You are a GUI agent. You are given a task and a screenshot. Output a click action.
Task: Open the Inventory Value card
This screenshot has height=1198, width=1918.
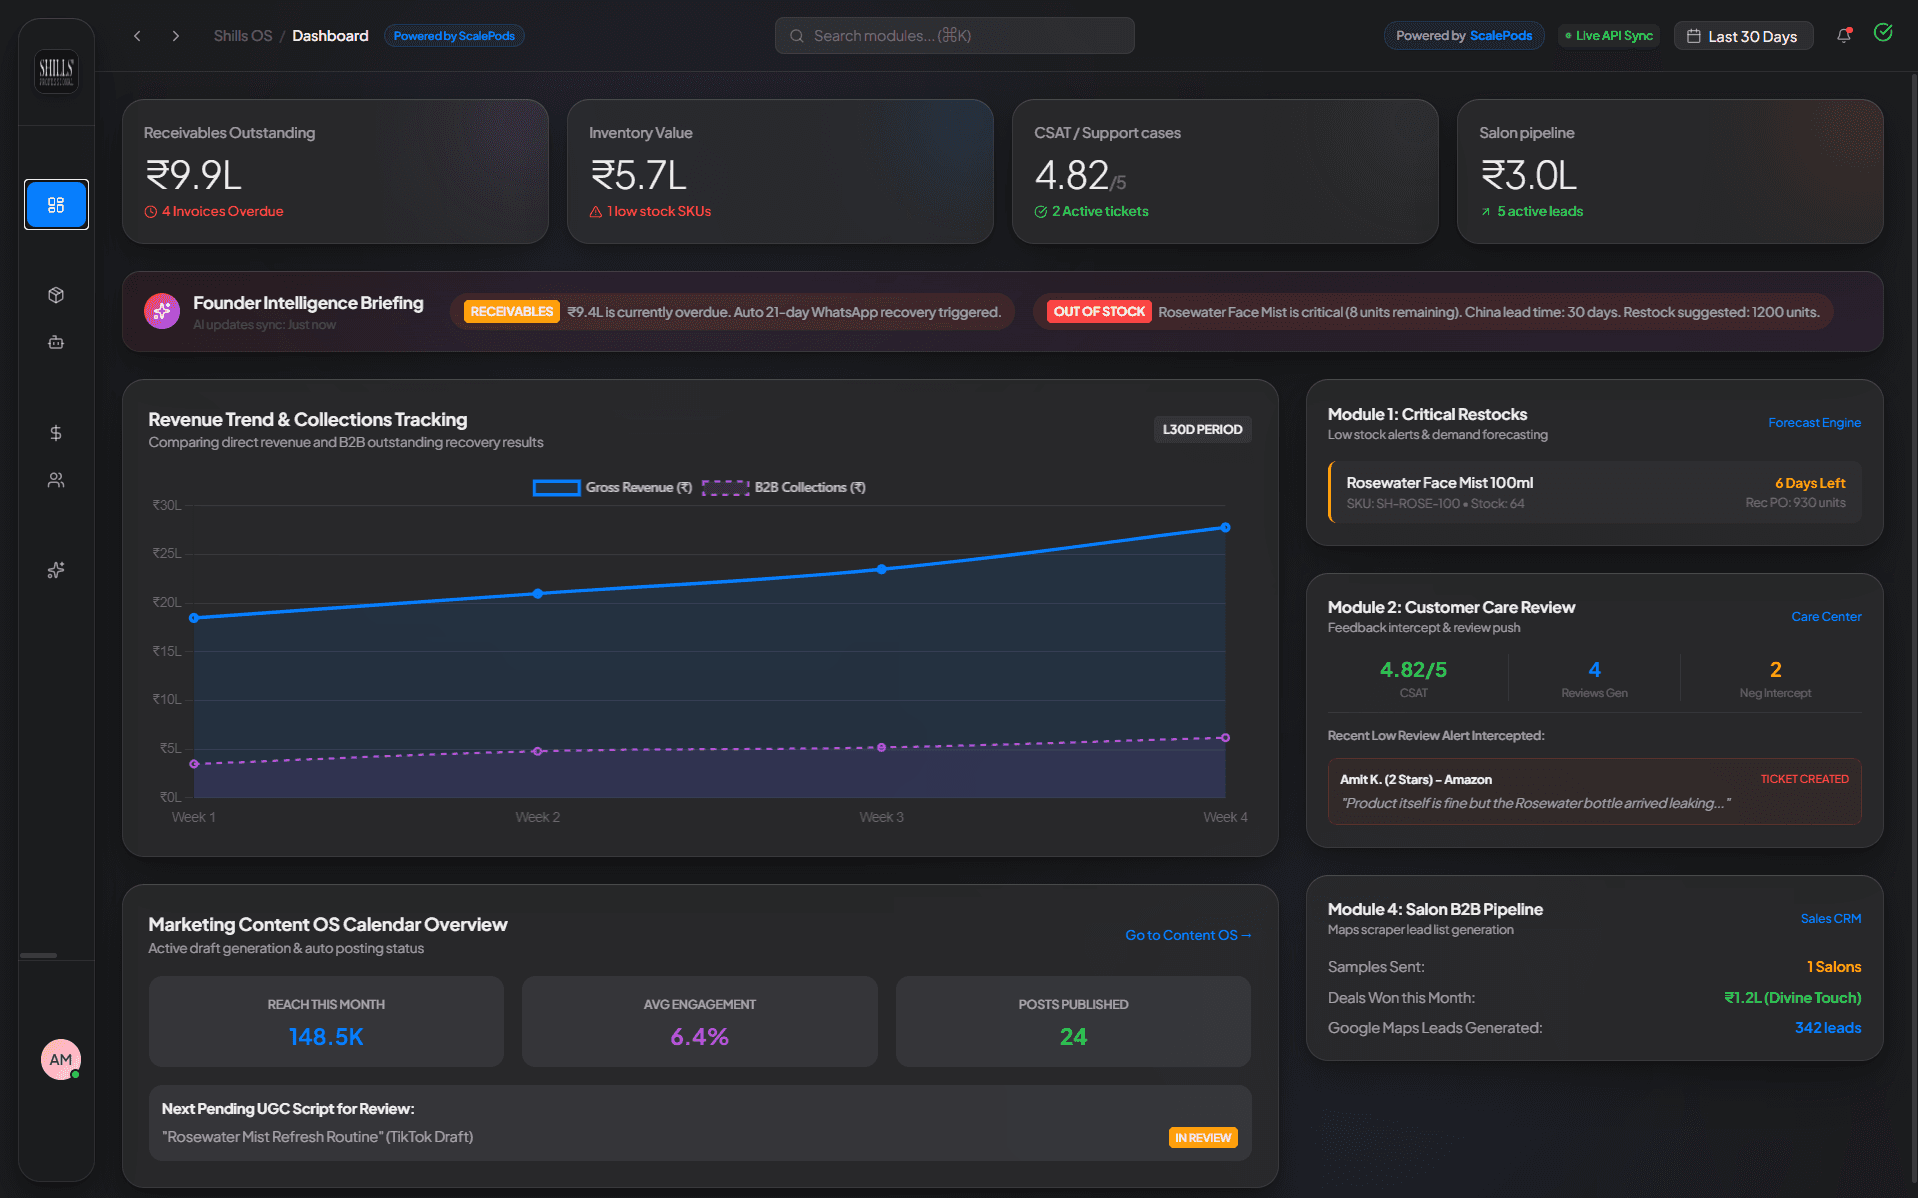[x=780, y=171]
